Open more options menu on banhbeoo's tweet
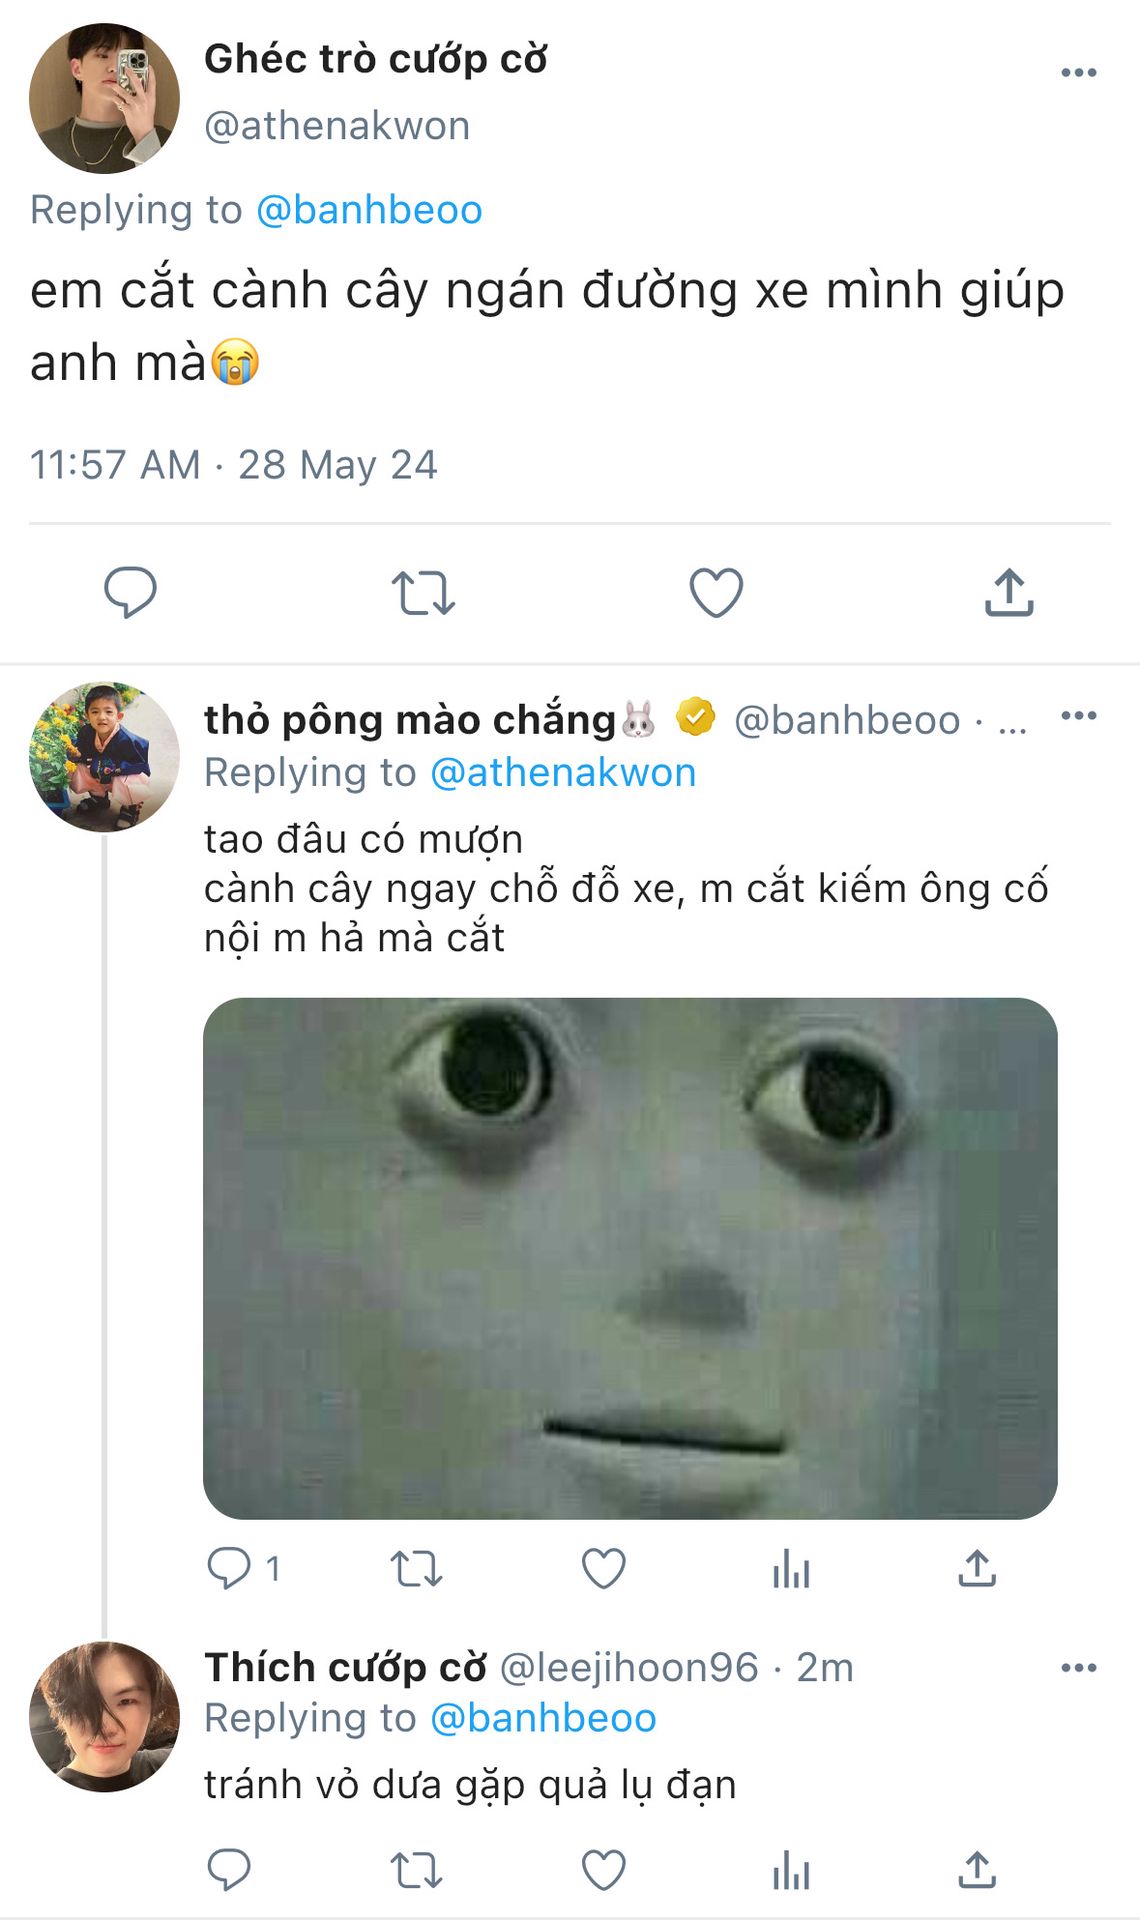This screenshot has width=1140, height=1920. [1078, 716]
